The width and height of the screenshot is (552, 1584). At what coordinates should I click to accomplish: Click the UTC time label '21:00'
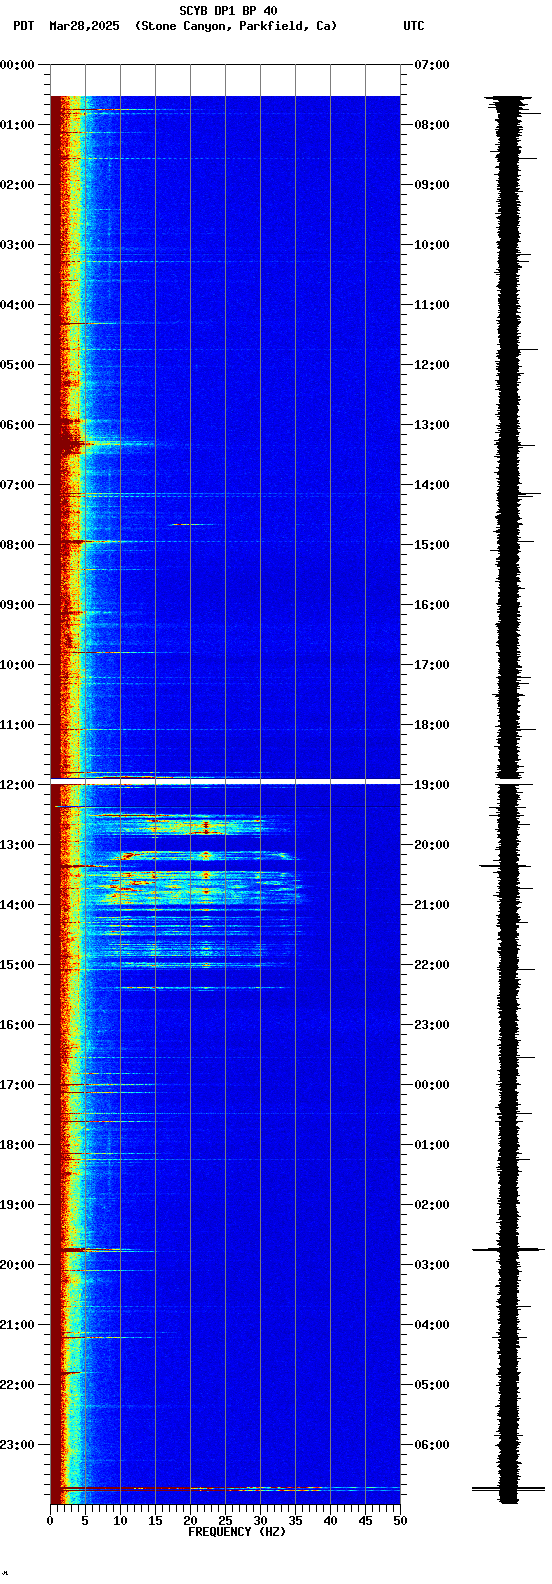432,905
